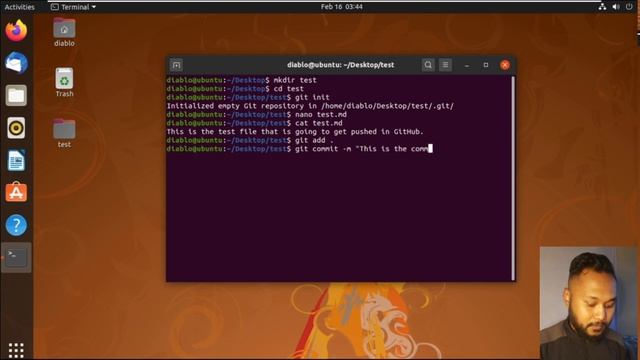Select the Terminal icon in dock
This screenshot has height=360, width=640.
16,257
